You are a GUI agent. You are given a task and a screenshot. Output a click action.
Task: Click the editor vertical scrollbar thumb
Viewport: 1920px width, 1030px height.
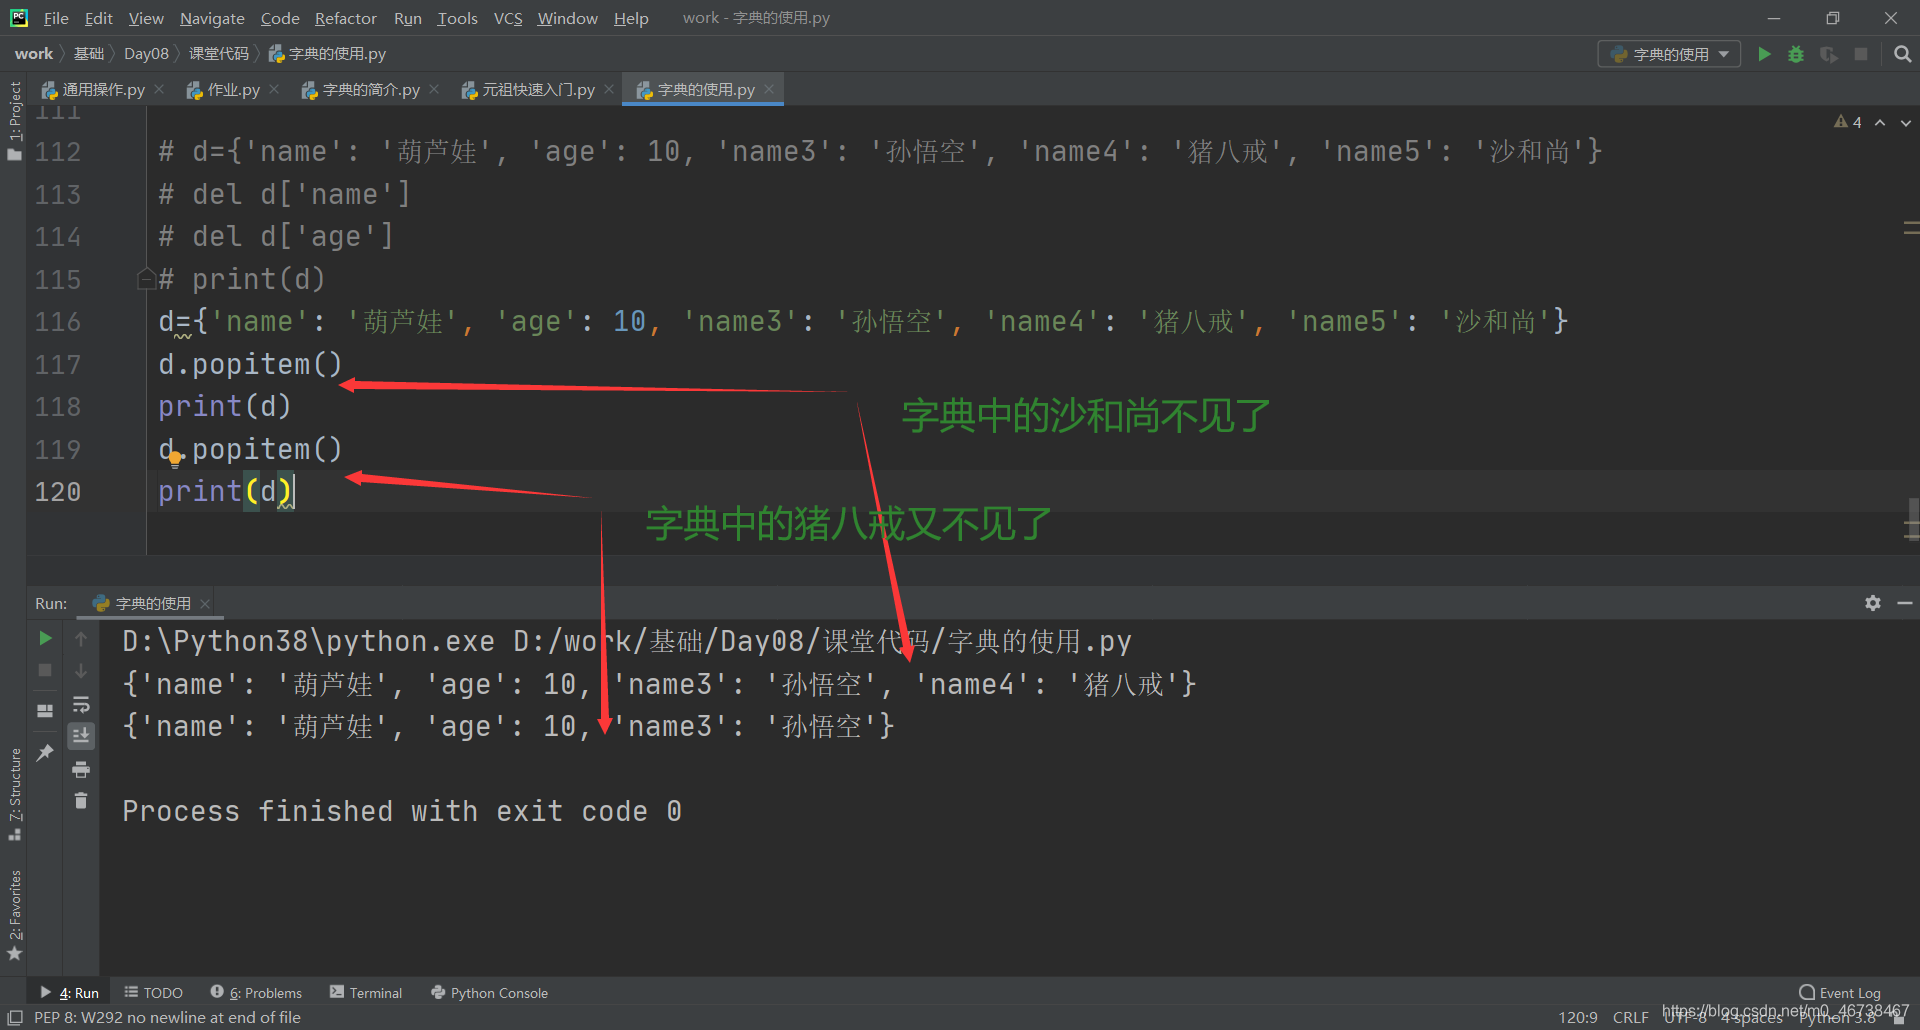(1913, 518)
